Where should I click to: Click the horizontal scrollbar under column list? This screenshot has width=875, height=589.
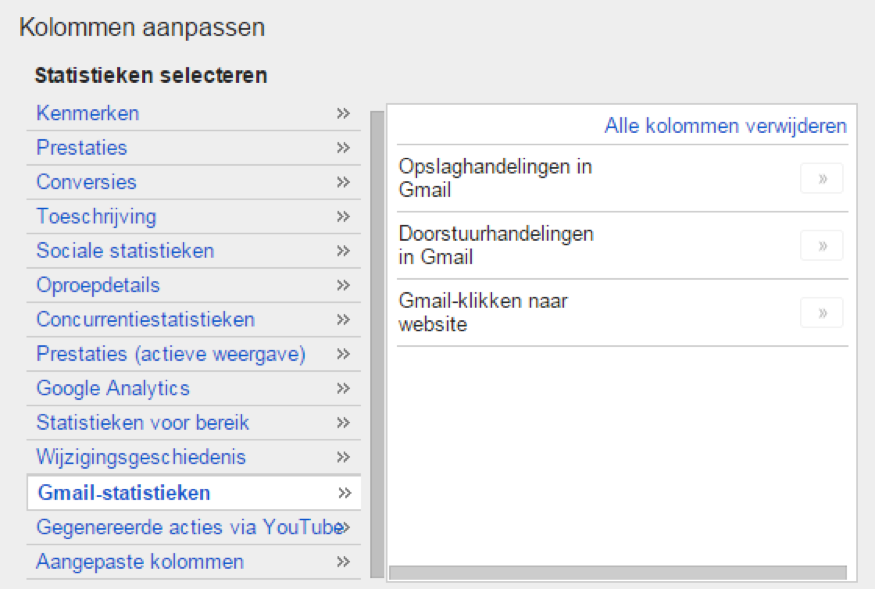click(x=618, y=572)
